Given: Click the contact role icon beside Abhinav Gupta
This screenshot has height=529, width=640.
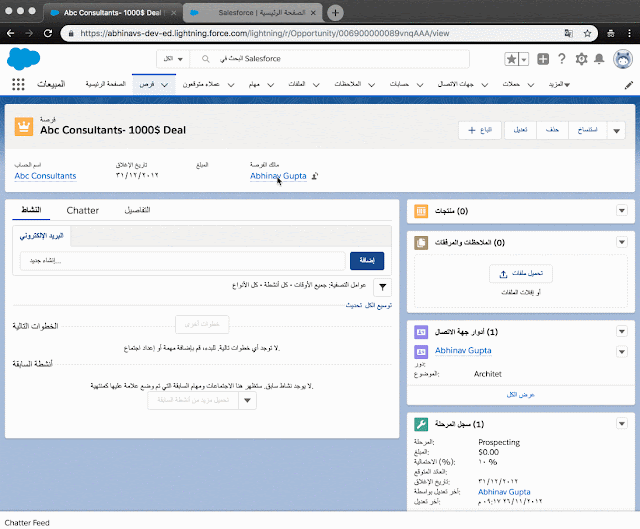Looking at the screenshot, I should (x=421, y=351).
